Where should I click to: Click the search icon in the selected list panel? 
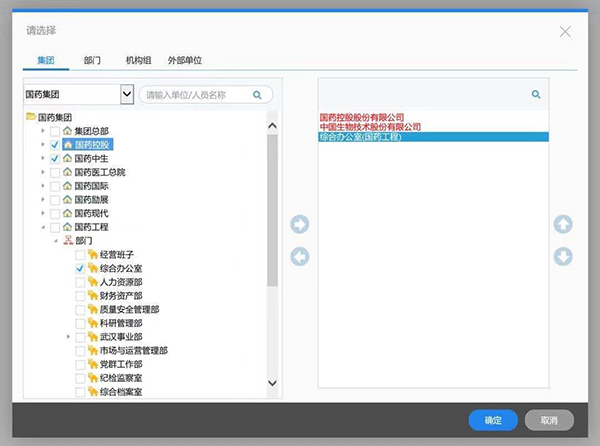[x=536, y=94]
